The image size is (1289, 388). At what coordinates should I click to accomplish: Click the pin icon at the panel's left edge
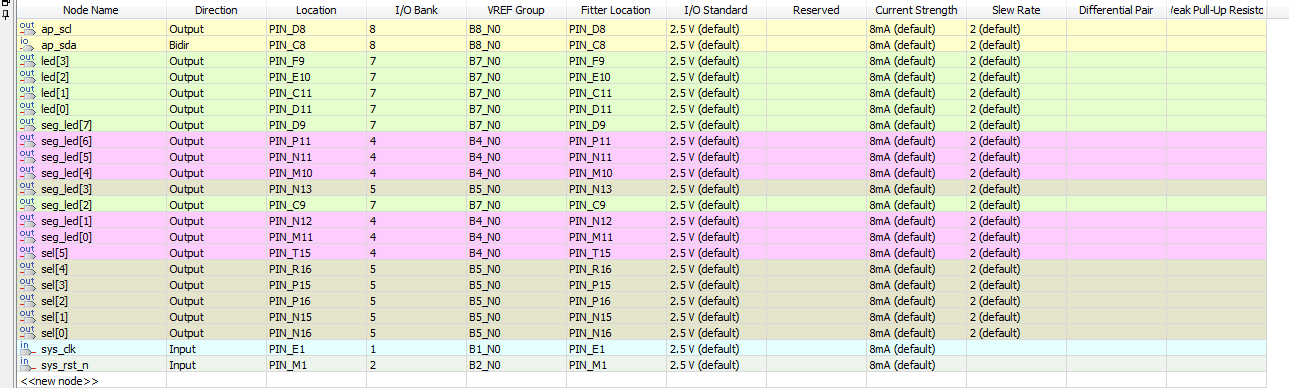6,12
